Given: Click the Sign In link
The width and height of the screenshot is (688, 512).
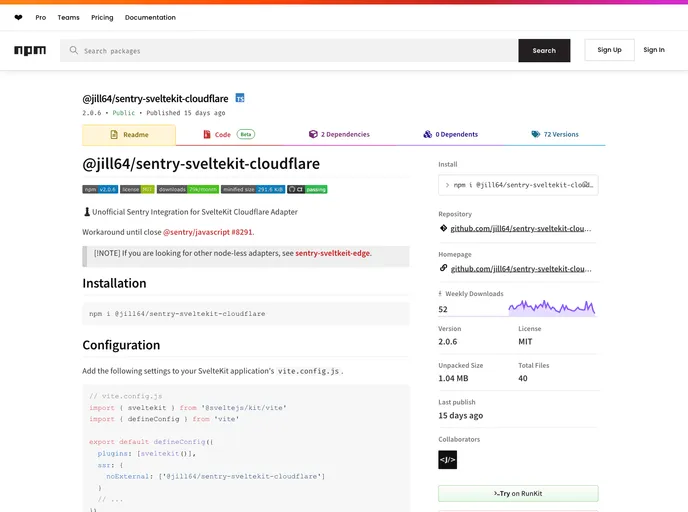Looking at the screenshot, I should coord(654,50).
